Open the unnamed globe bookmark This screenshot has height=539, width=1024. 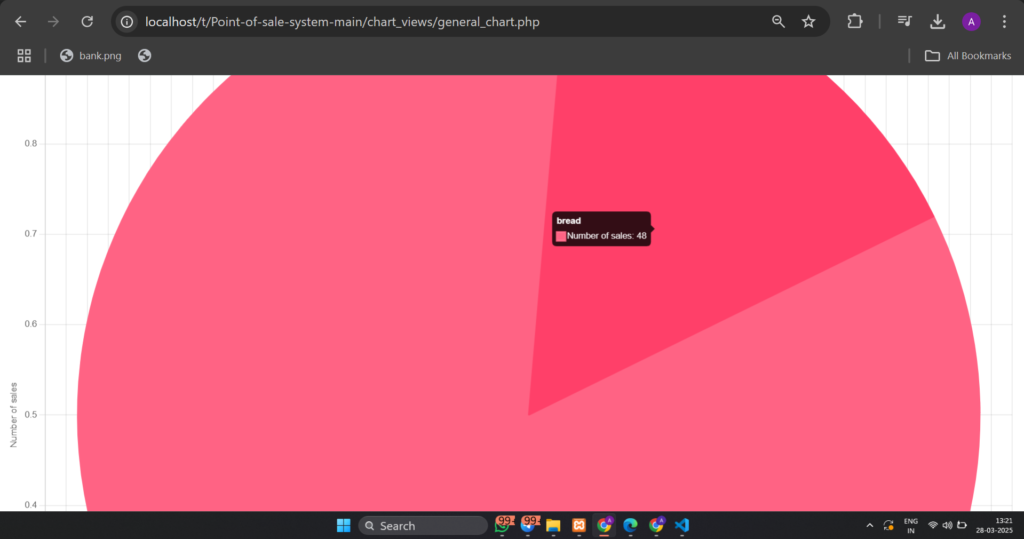click(x=144, y=56)
